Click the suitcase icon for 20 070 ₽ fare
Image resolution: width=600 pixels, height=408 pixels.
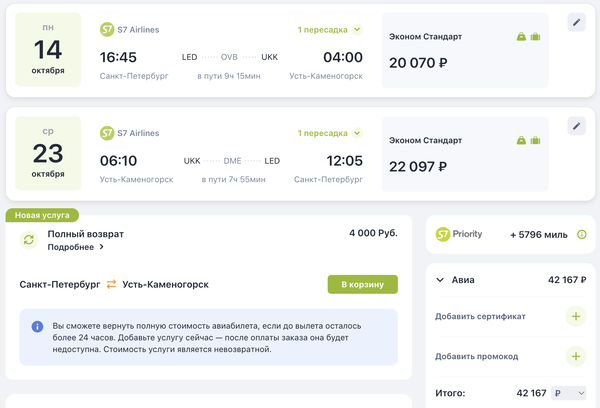[x=535, y=37]
